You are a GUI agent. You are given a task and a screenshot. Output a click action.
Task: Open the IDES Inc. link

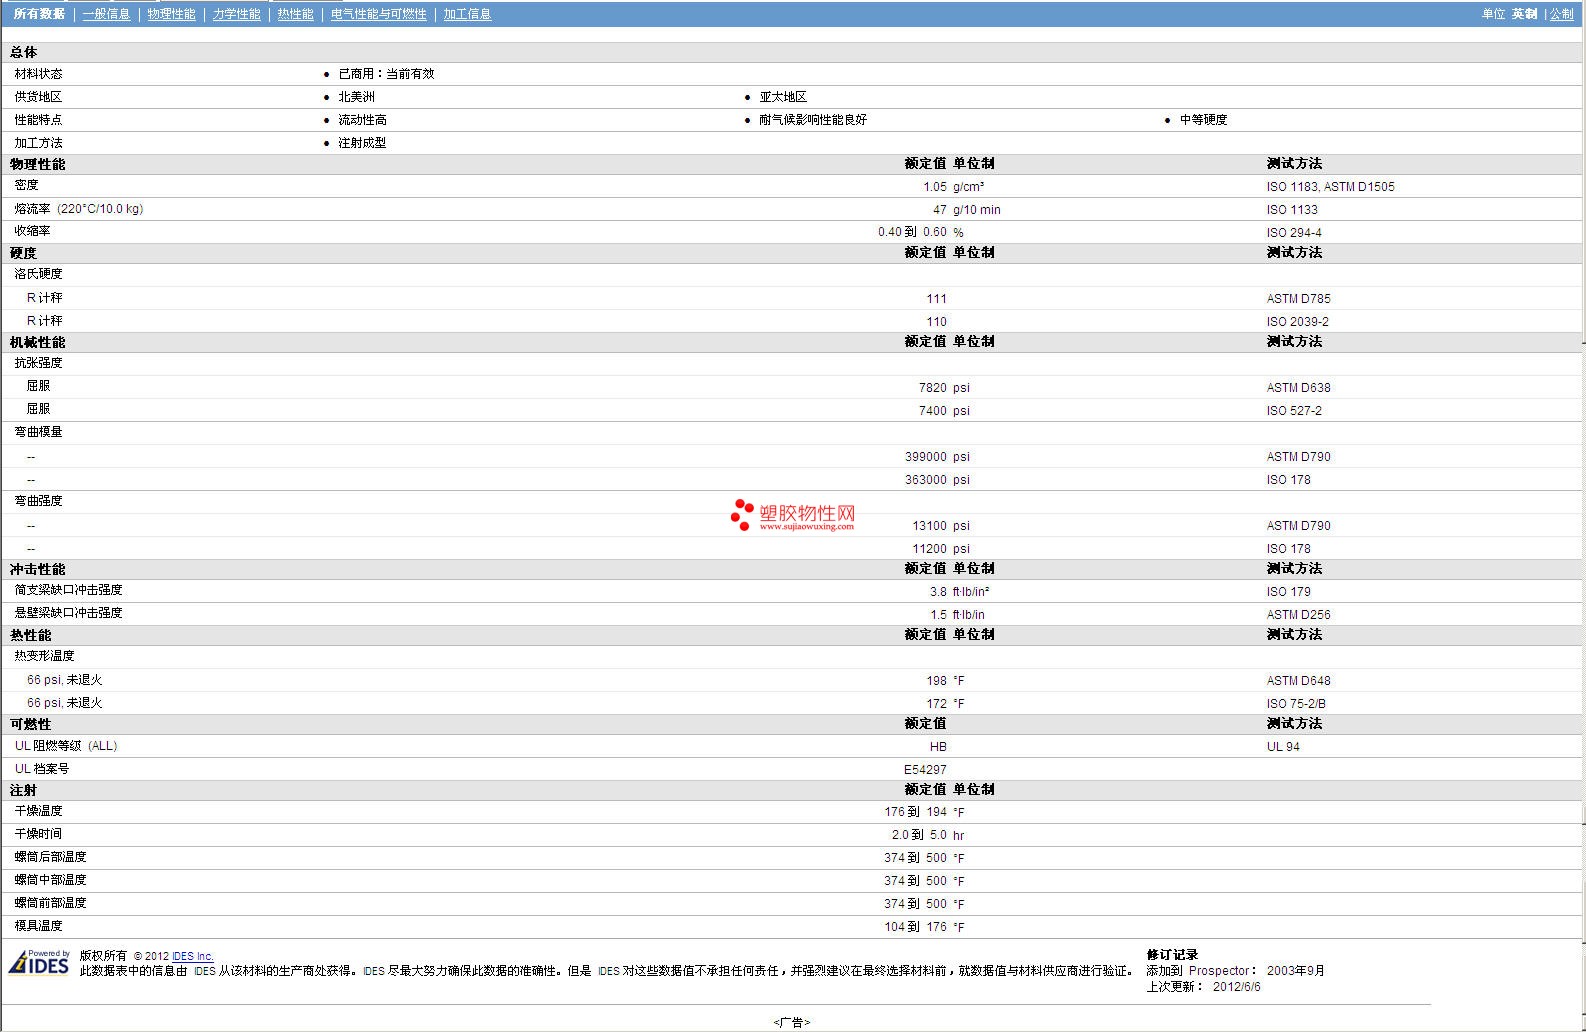coord(193,956)
